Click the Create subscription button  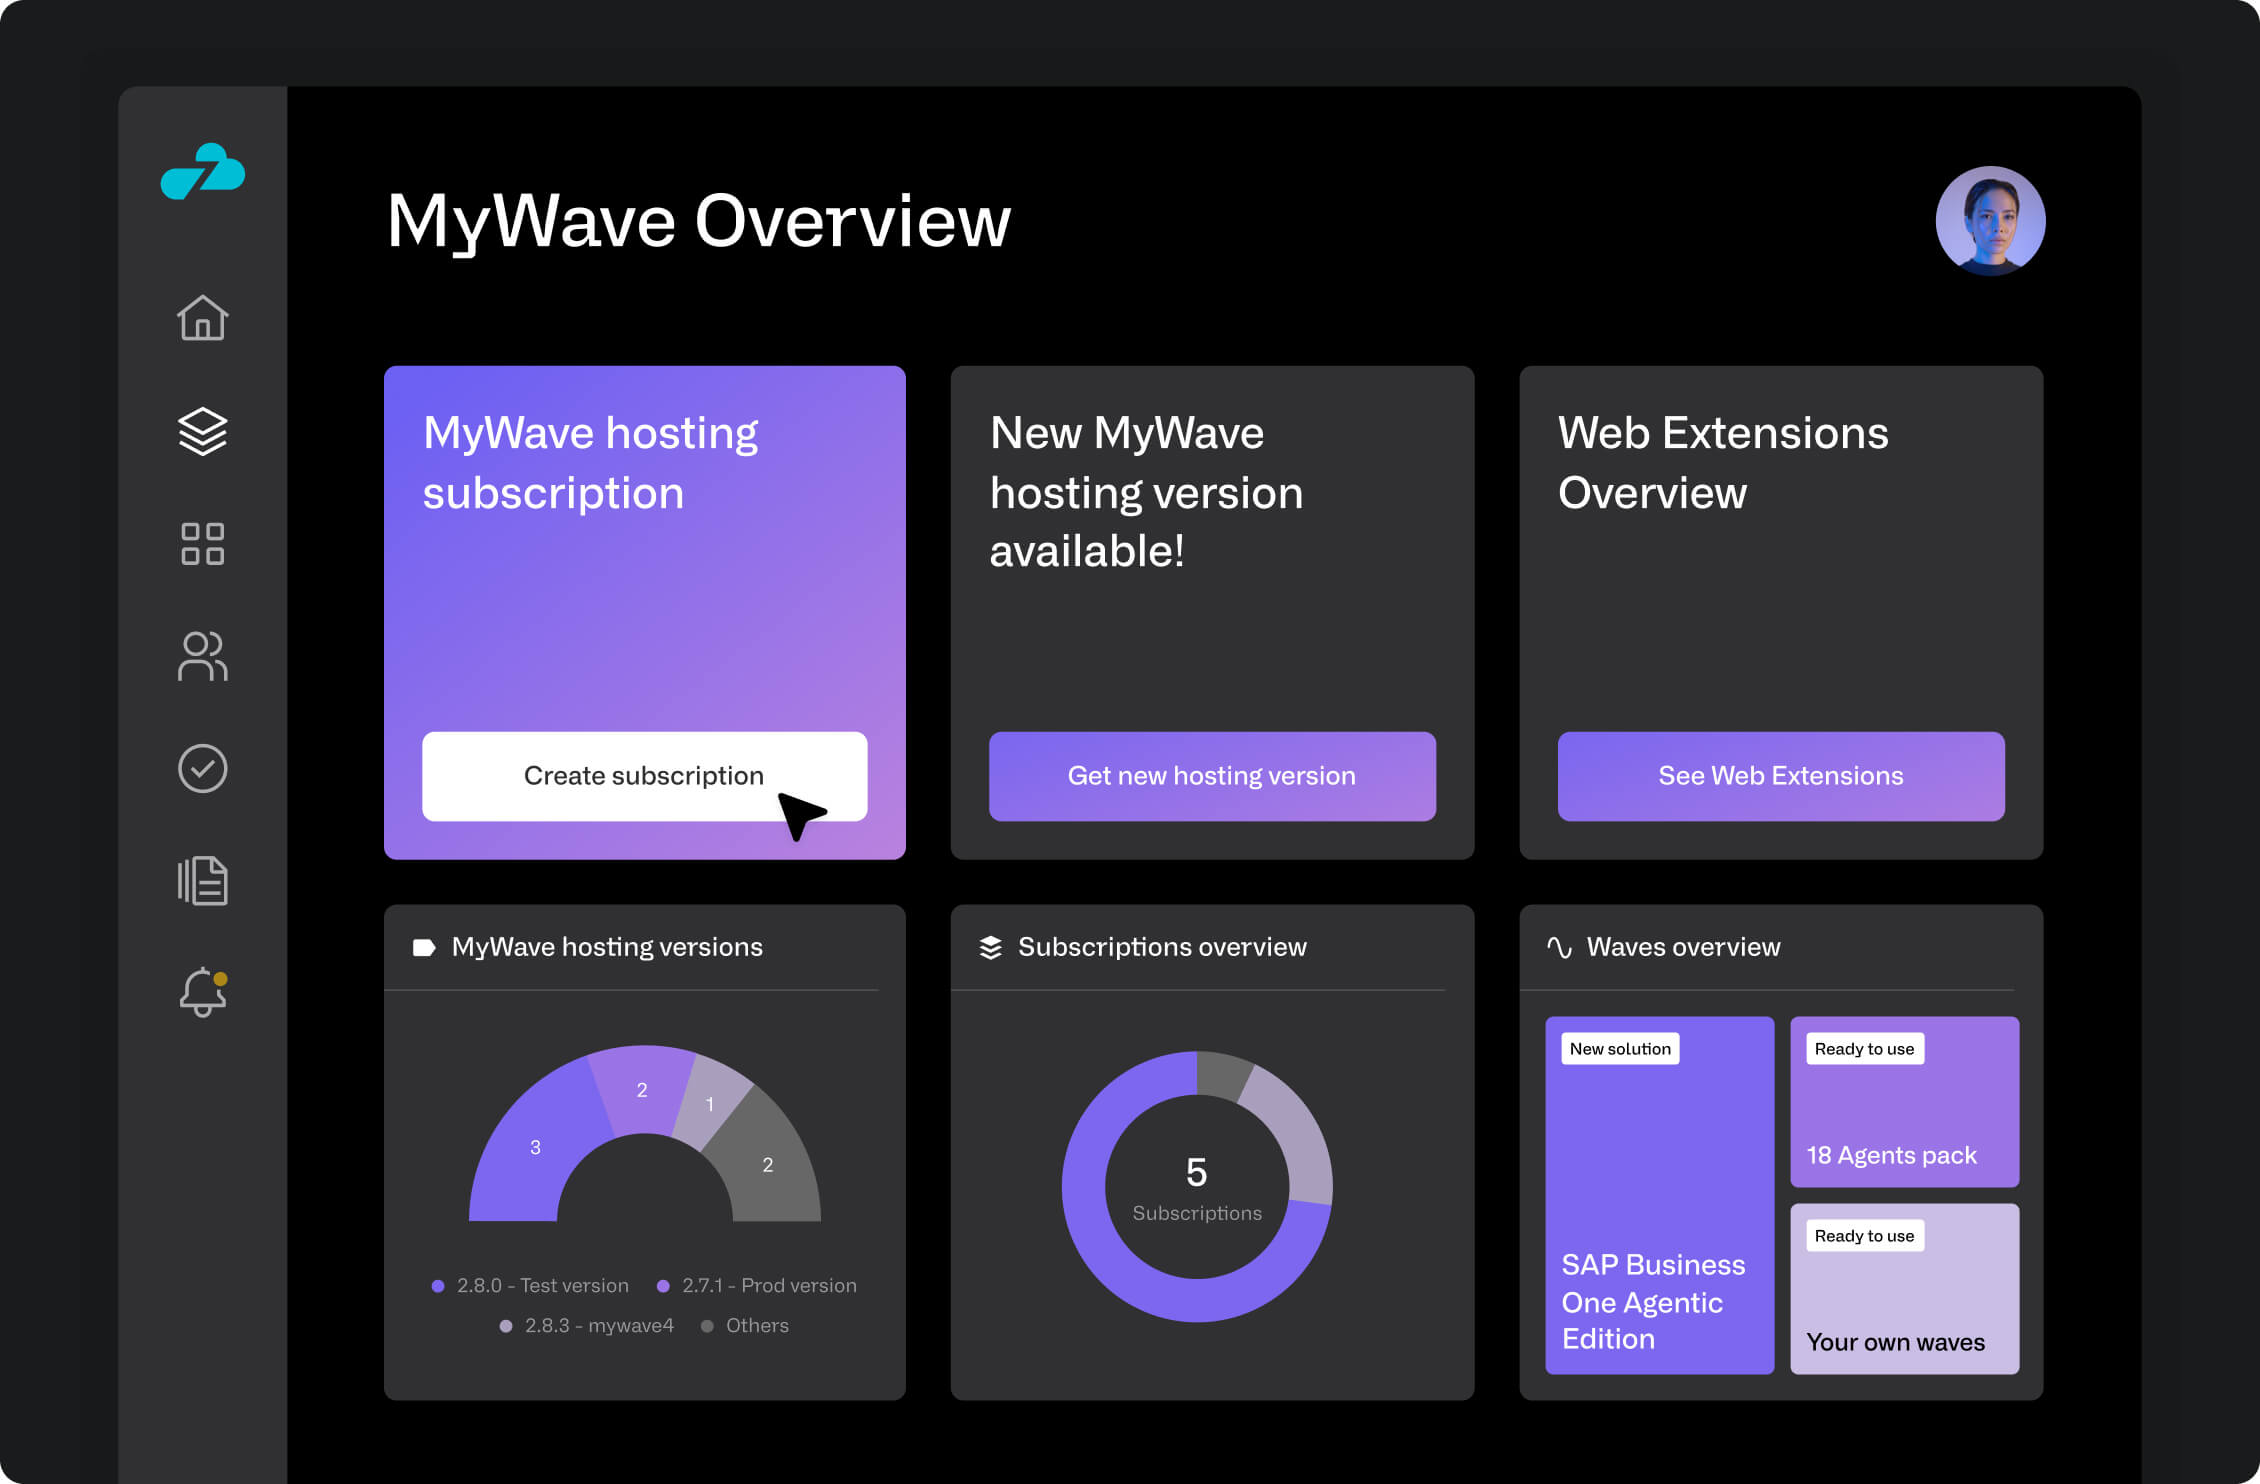point(644,776)
